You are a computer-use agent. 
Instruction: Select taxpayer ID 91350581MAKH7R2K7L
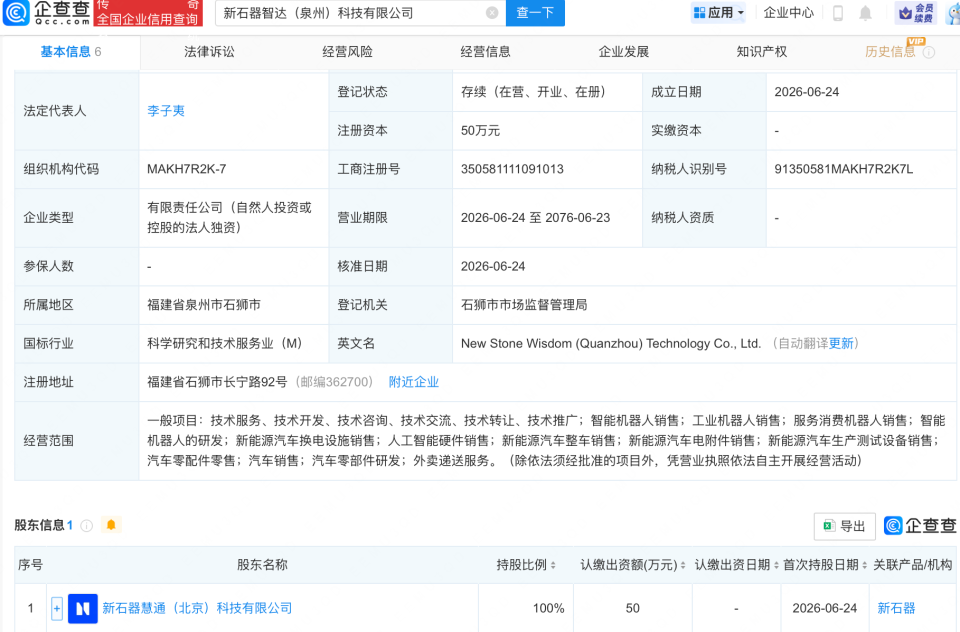[x=844, y=170]
